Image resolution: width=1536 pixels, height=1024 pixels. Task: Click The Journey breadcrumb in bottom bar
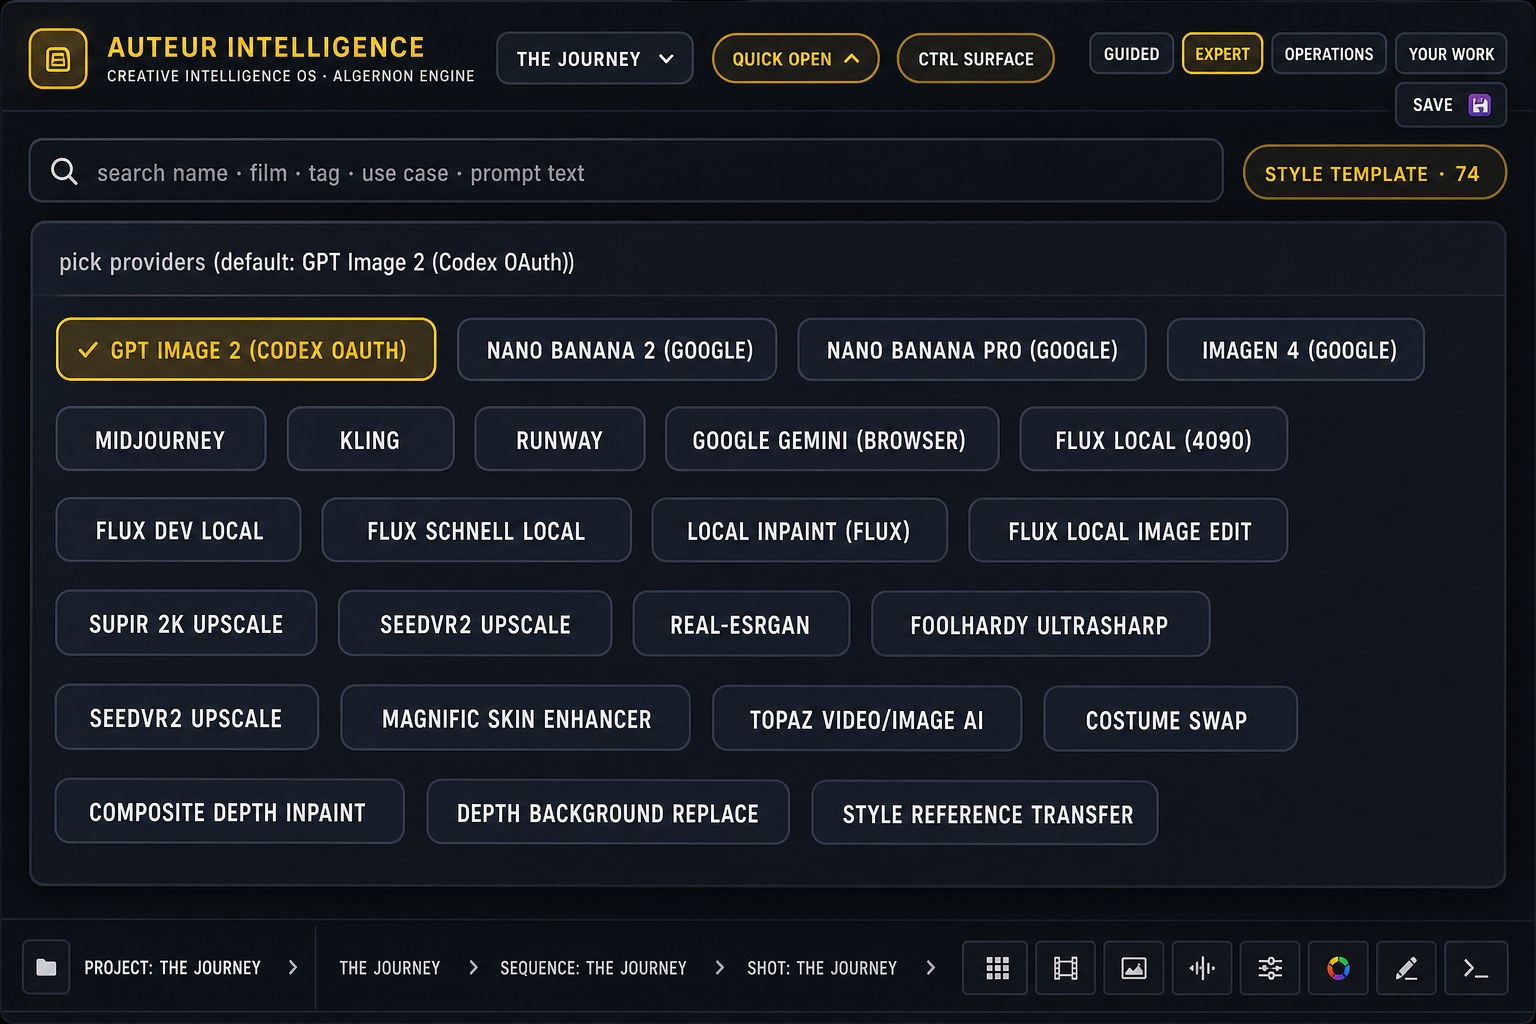click(x=389, y=967)
